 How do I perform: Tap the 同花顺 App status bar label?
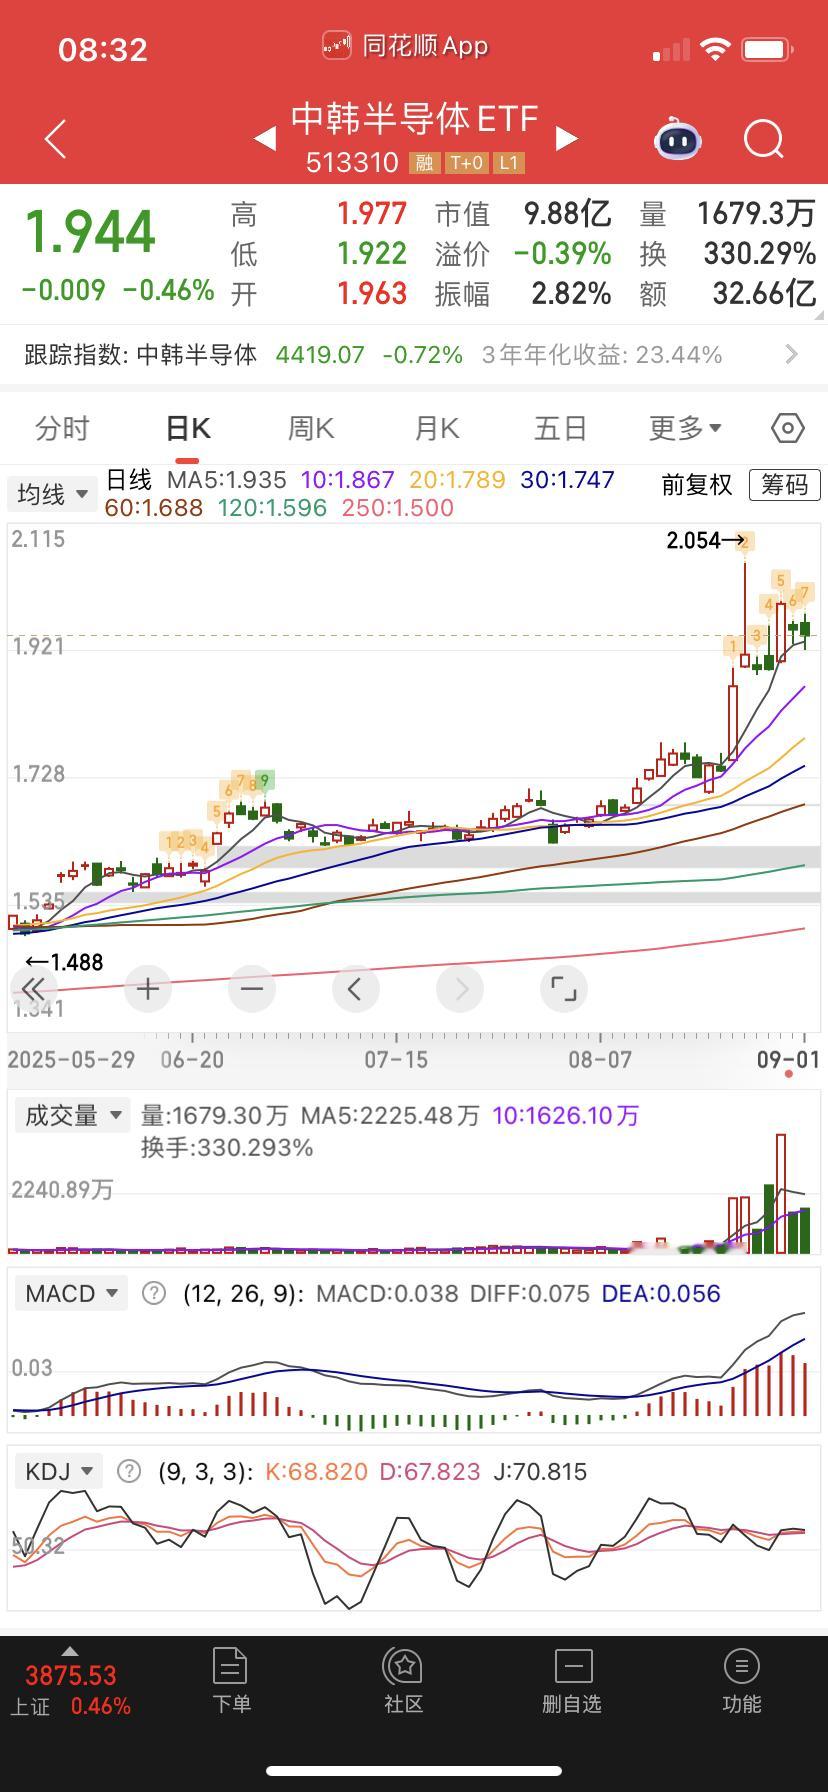[x=406, y=46]
